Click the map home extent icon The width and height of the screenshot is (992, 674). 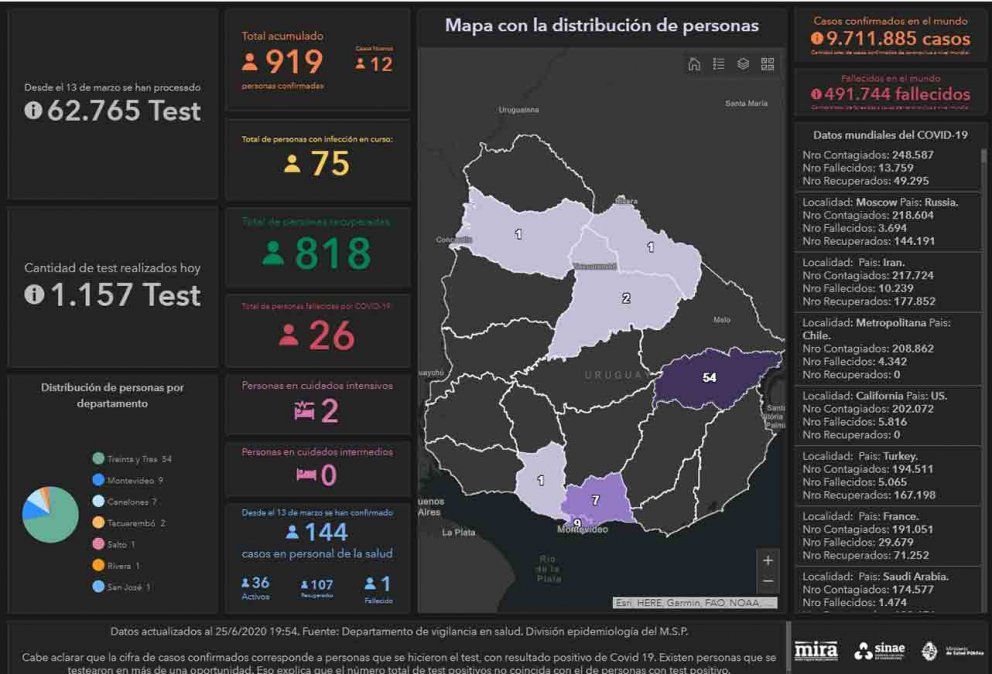click(694, 64)
